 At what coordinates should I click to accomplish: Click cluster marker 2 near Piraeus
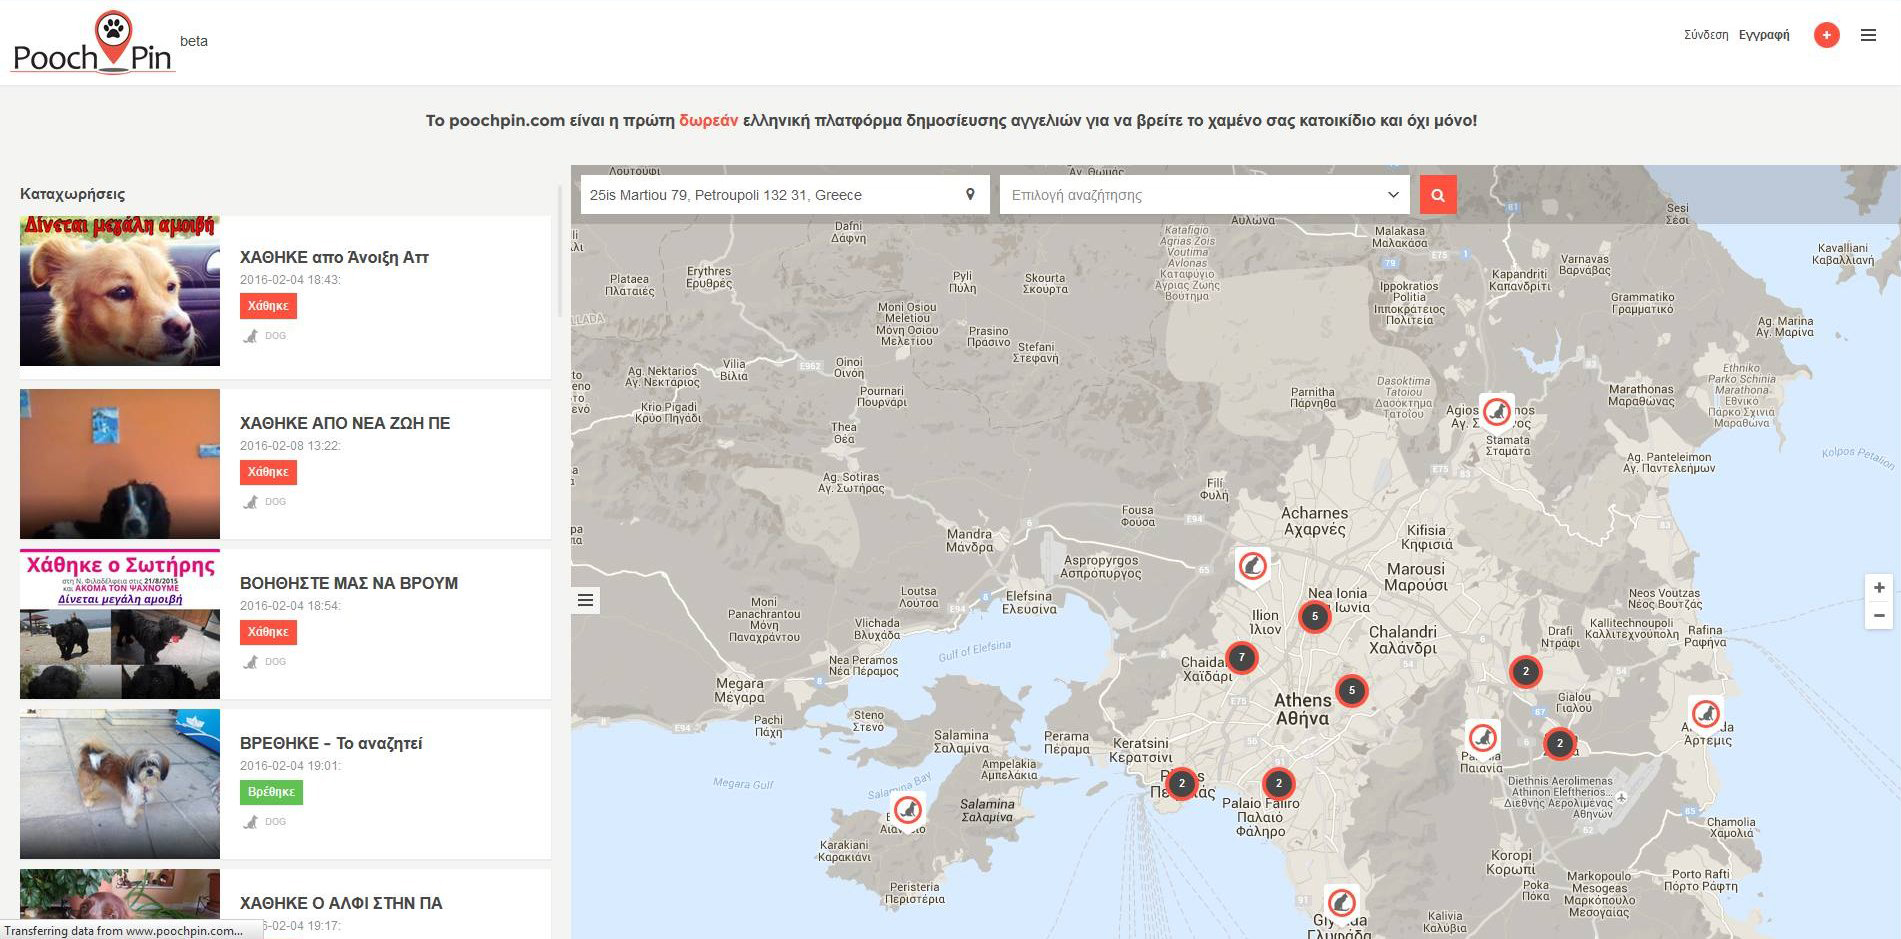[1182, 783]
